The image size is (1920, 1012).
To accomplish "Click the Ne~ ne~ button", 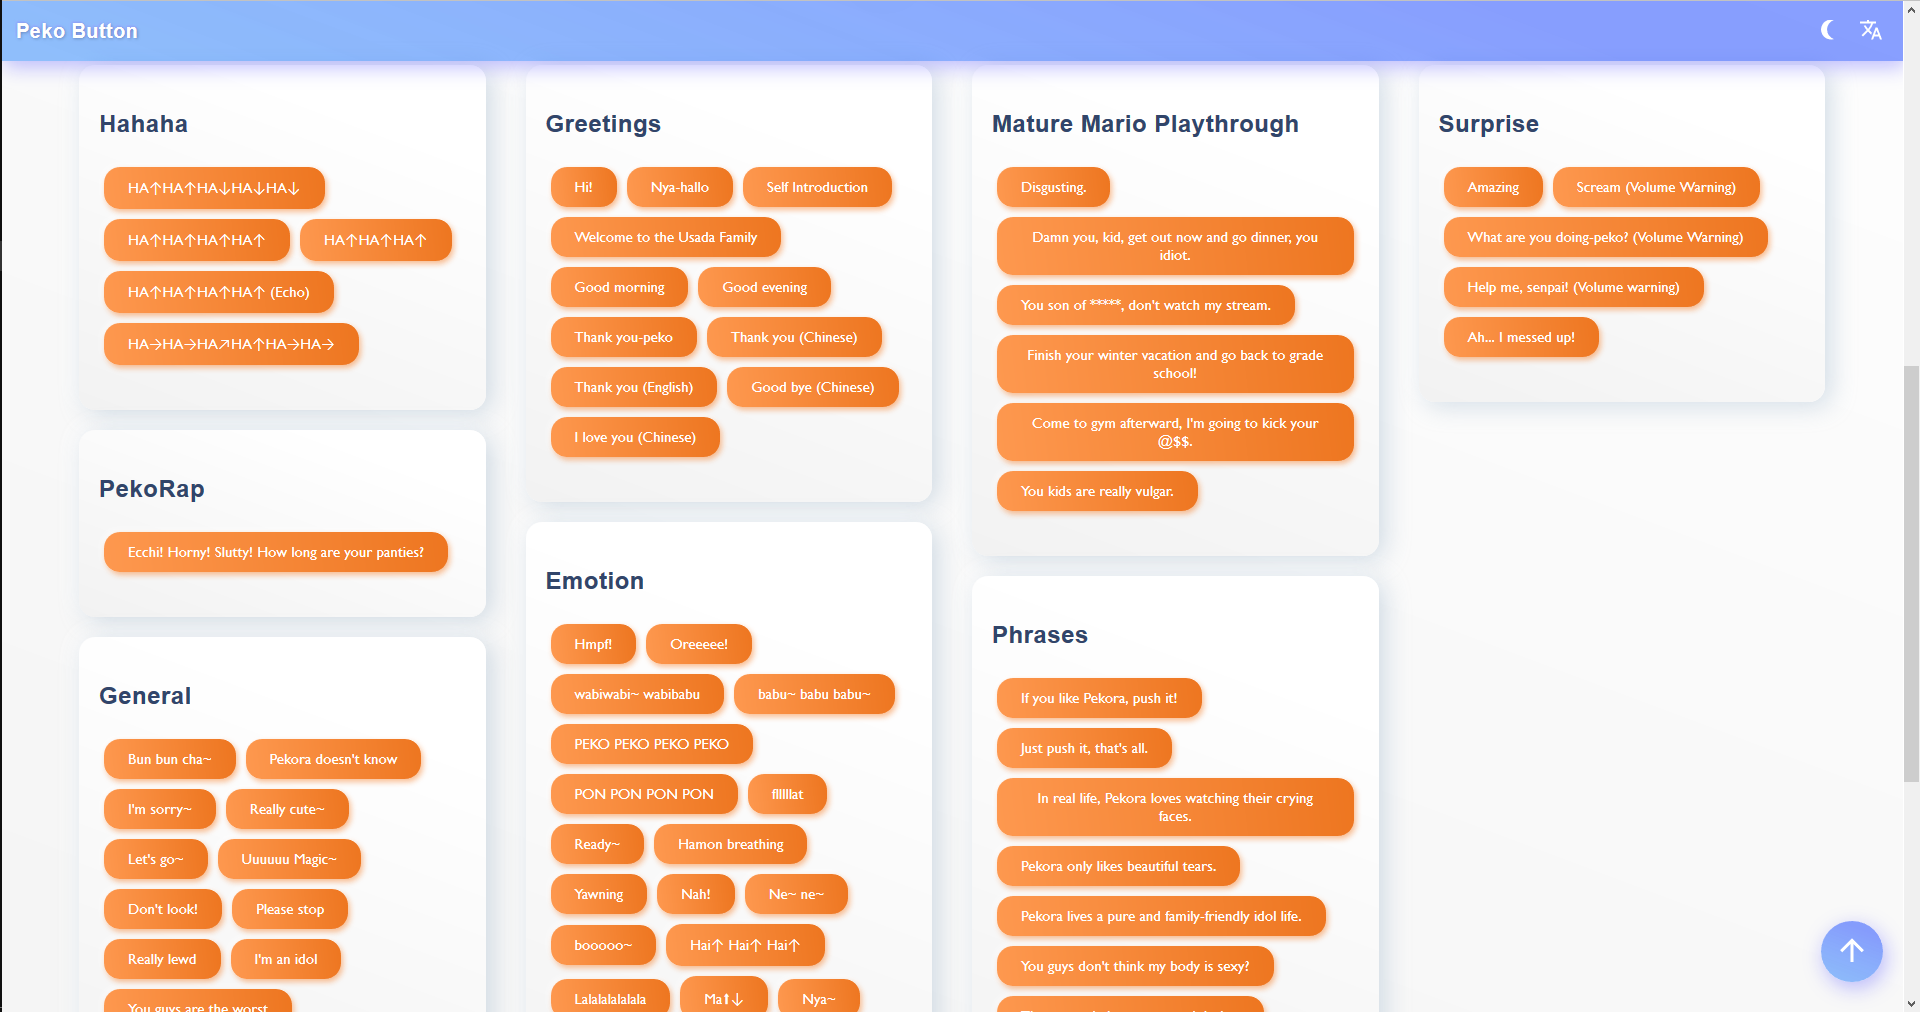I will click(x=797, y=894).
